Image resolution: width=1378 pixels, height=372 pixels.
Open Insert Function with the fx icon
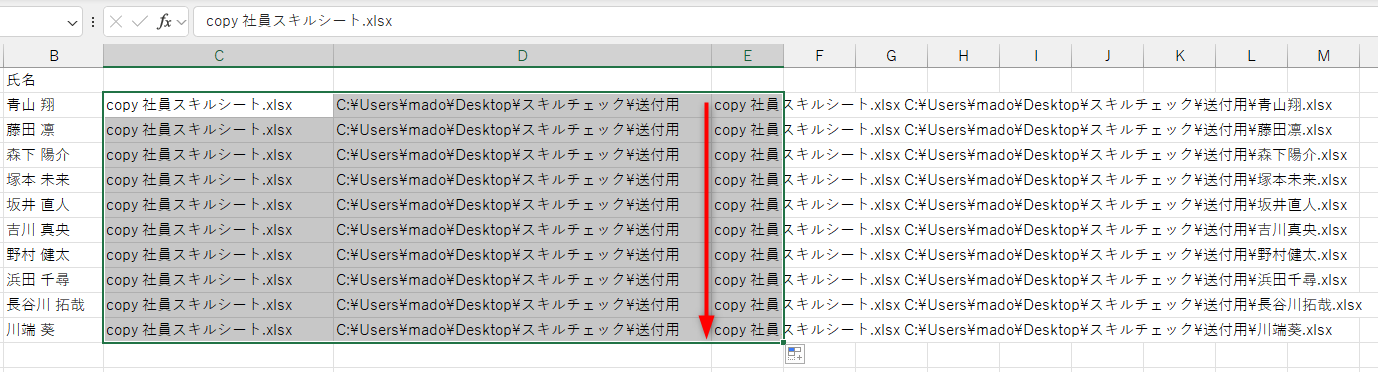[165, 22]
